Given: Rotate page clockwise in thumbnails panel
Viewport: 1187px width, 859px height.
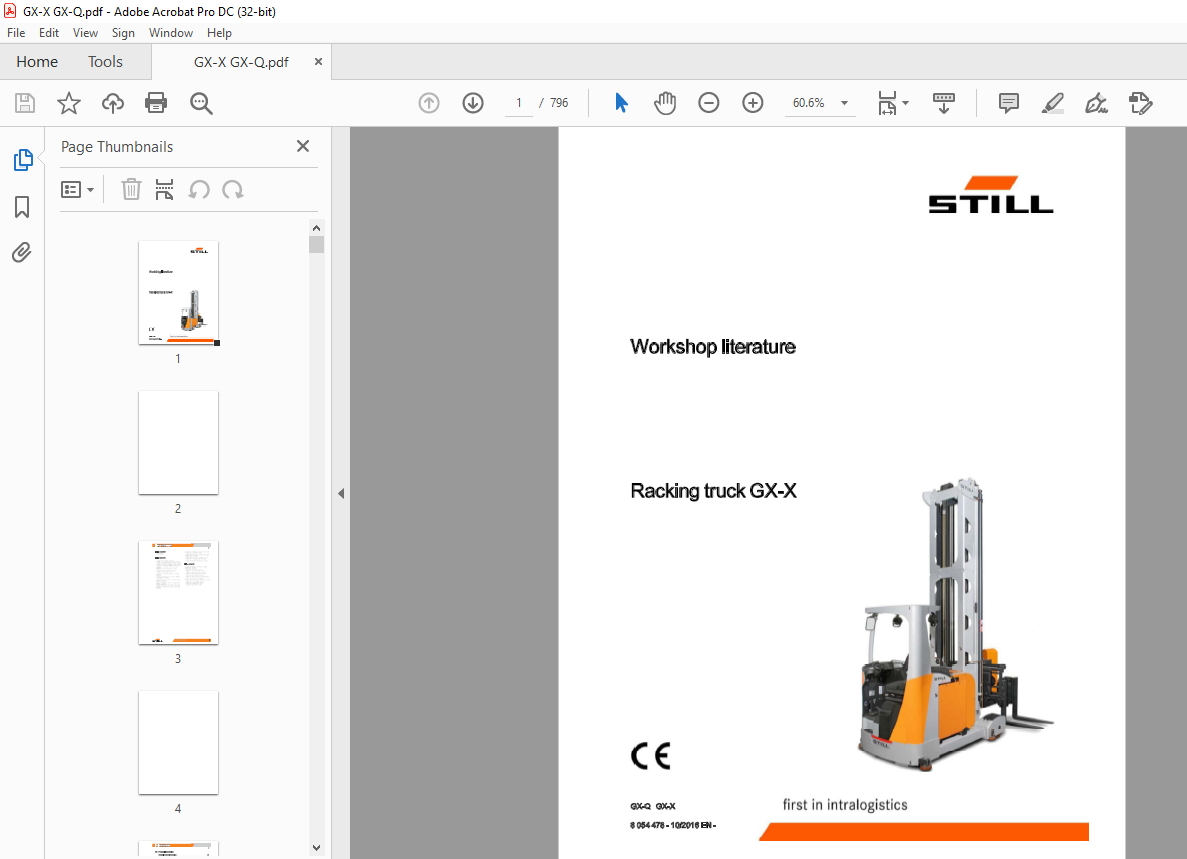Looking at the screenshot, I should click(233, 189).
